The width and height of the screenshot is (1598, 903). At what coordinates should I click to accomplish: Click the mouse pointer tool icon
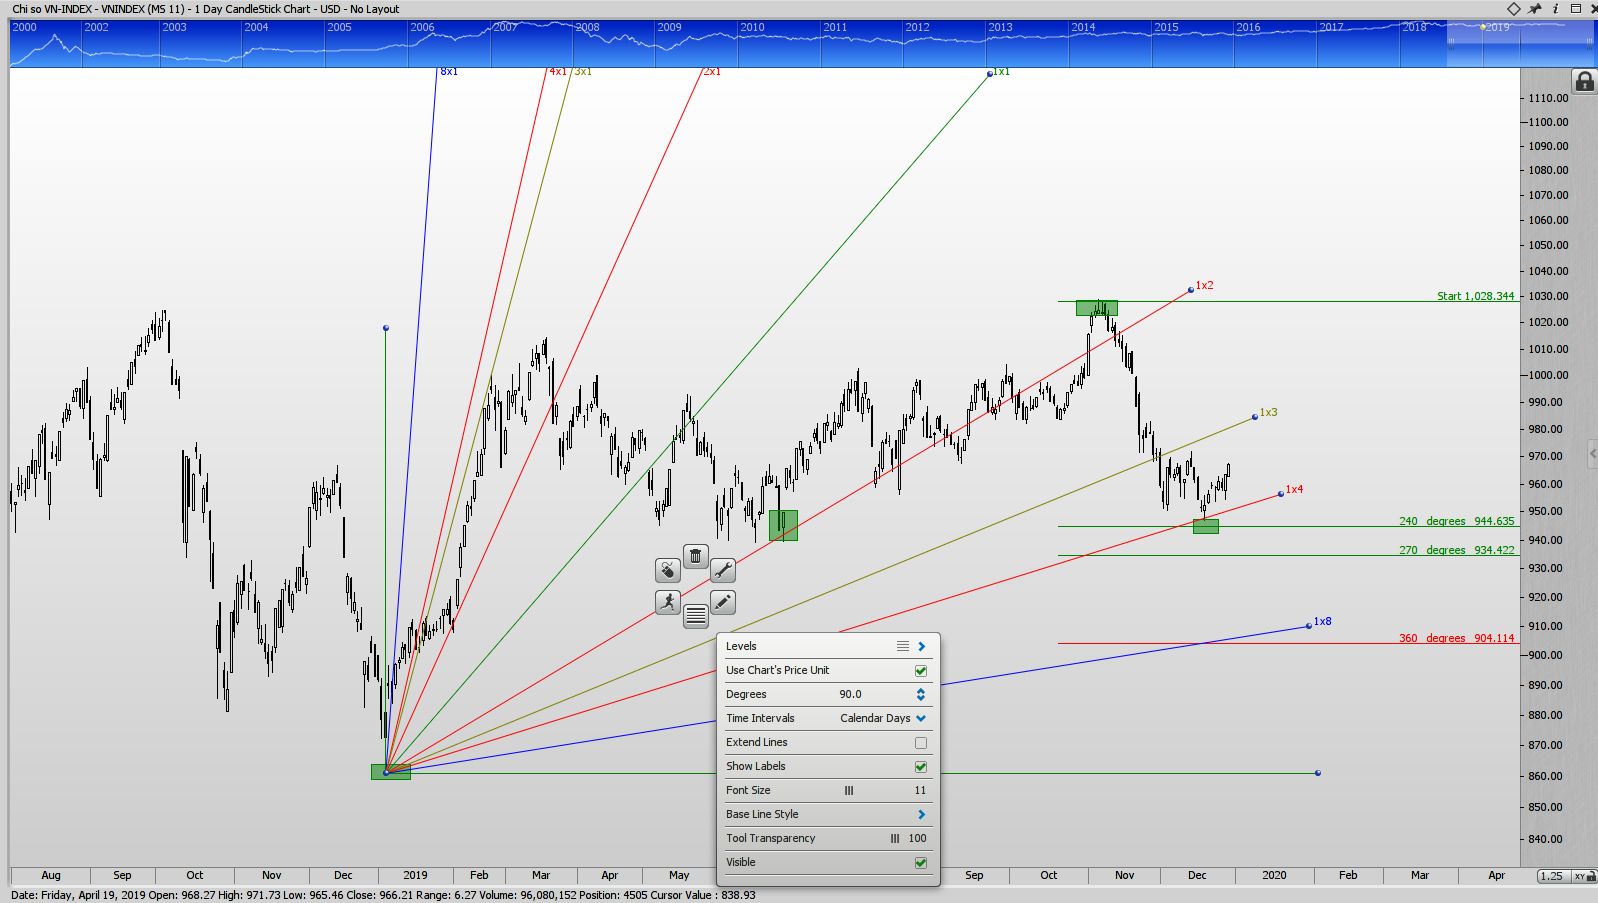click(668, 570)
